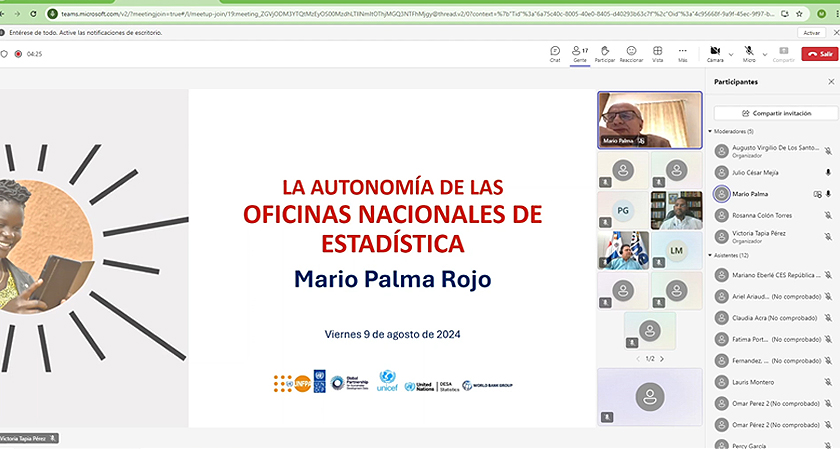Click the Activar notifications button
840x449 pixels.
point(812,33)
